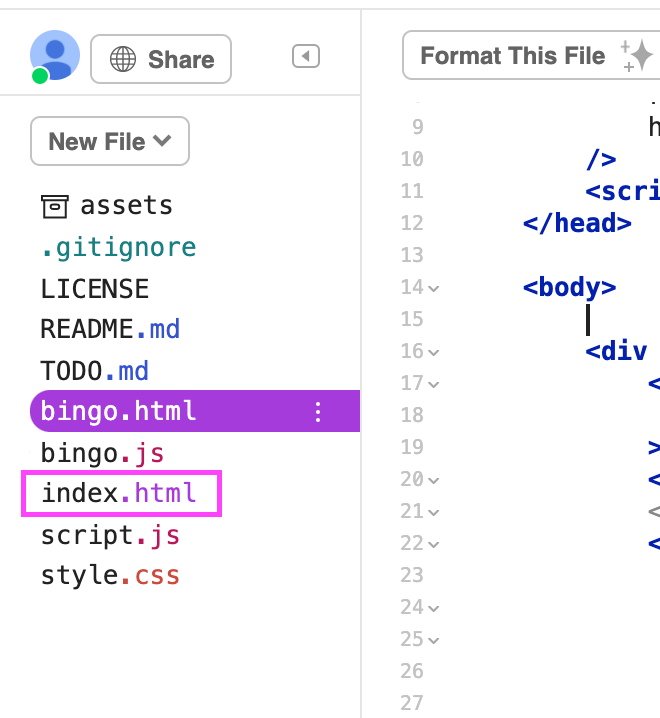Viewport: 660px width, 718px height.
Task: Select the bingo.js file
Action: [x=102, y=453]
